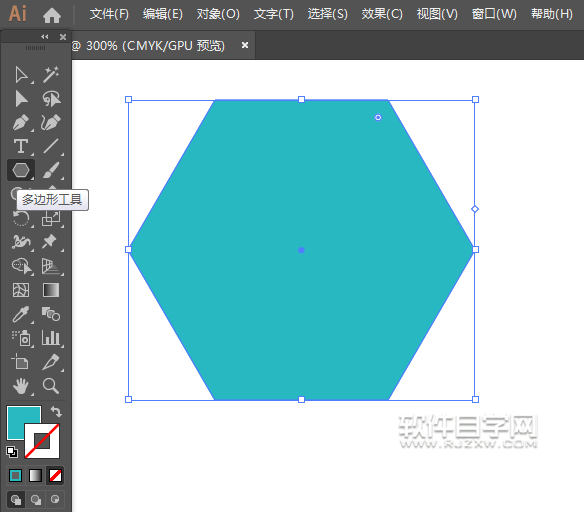This screenshot has height=512, width=584.
Task: Set paint mode to None
Action: [55, 476]
